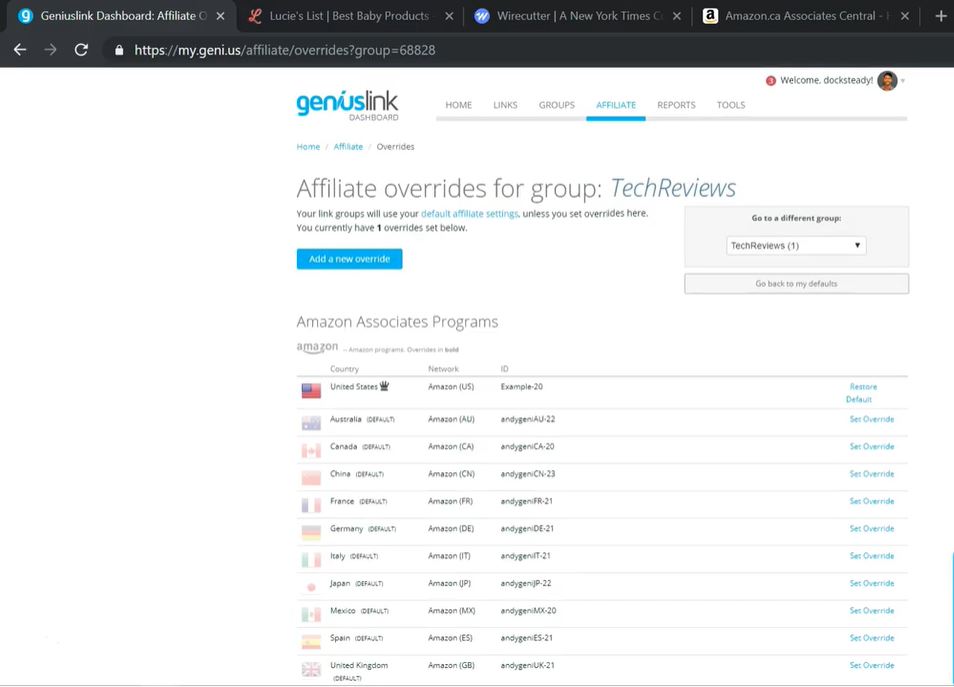The width and height of the screenshot is (954, 687).
Task: Click the United Kingdom flag icon
Action: (311, 669)
